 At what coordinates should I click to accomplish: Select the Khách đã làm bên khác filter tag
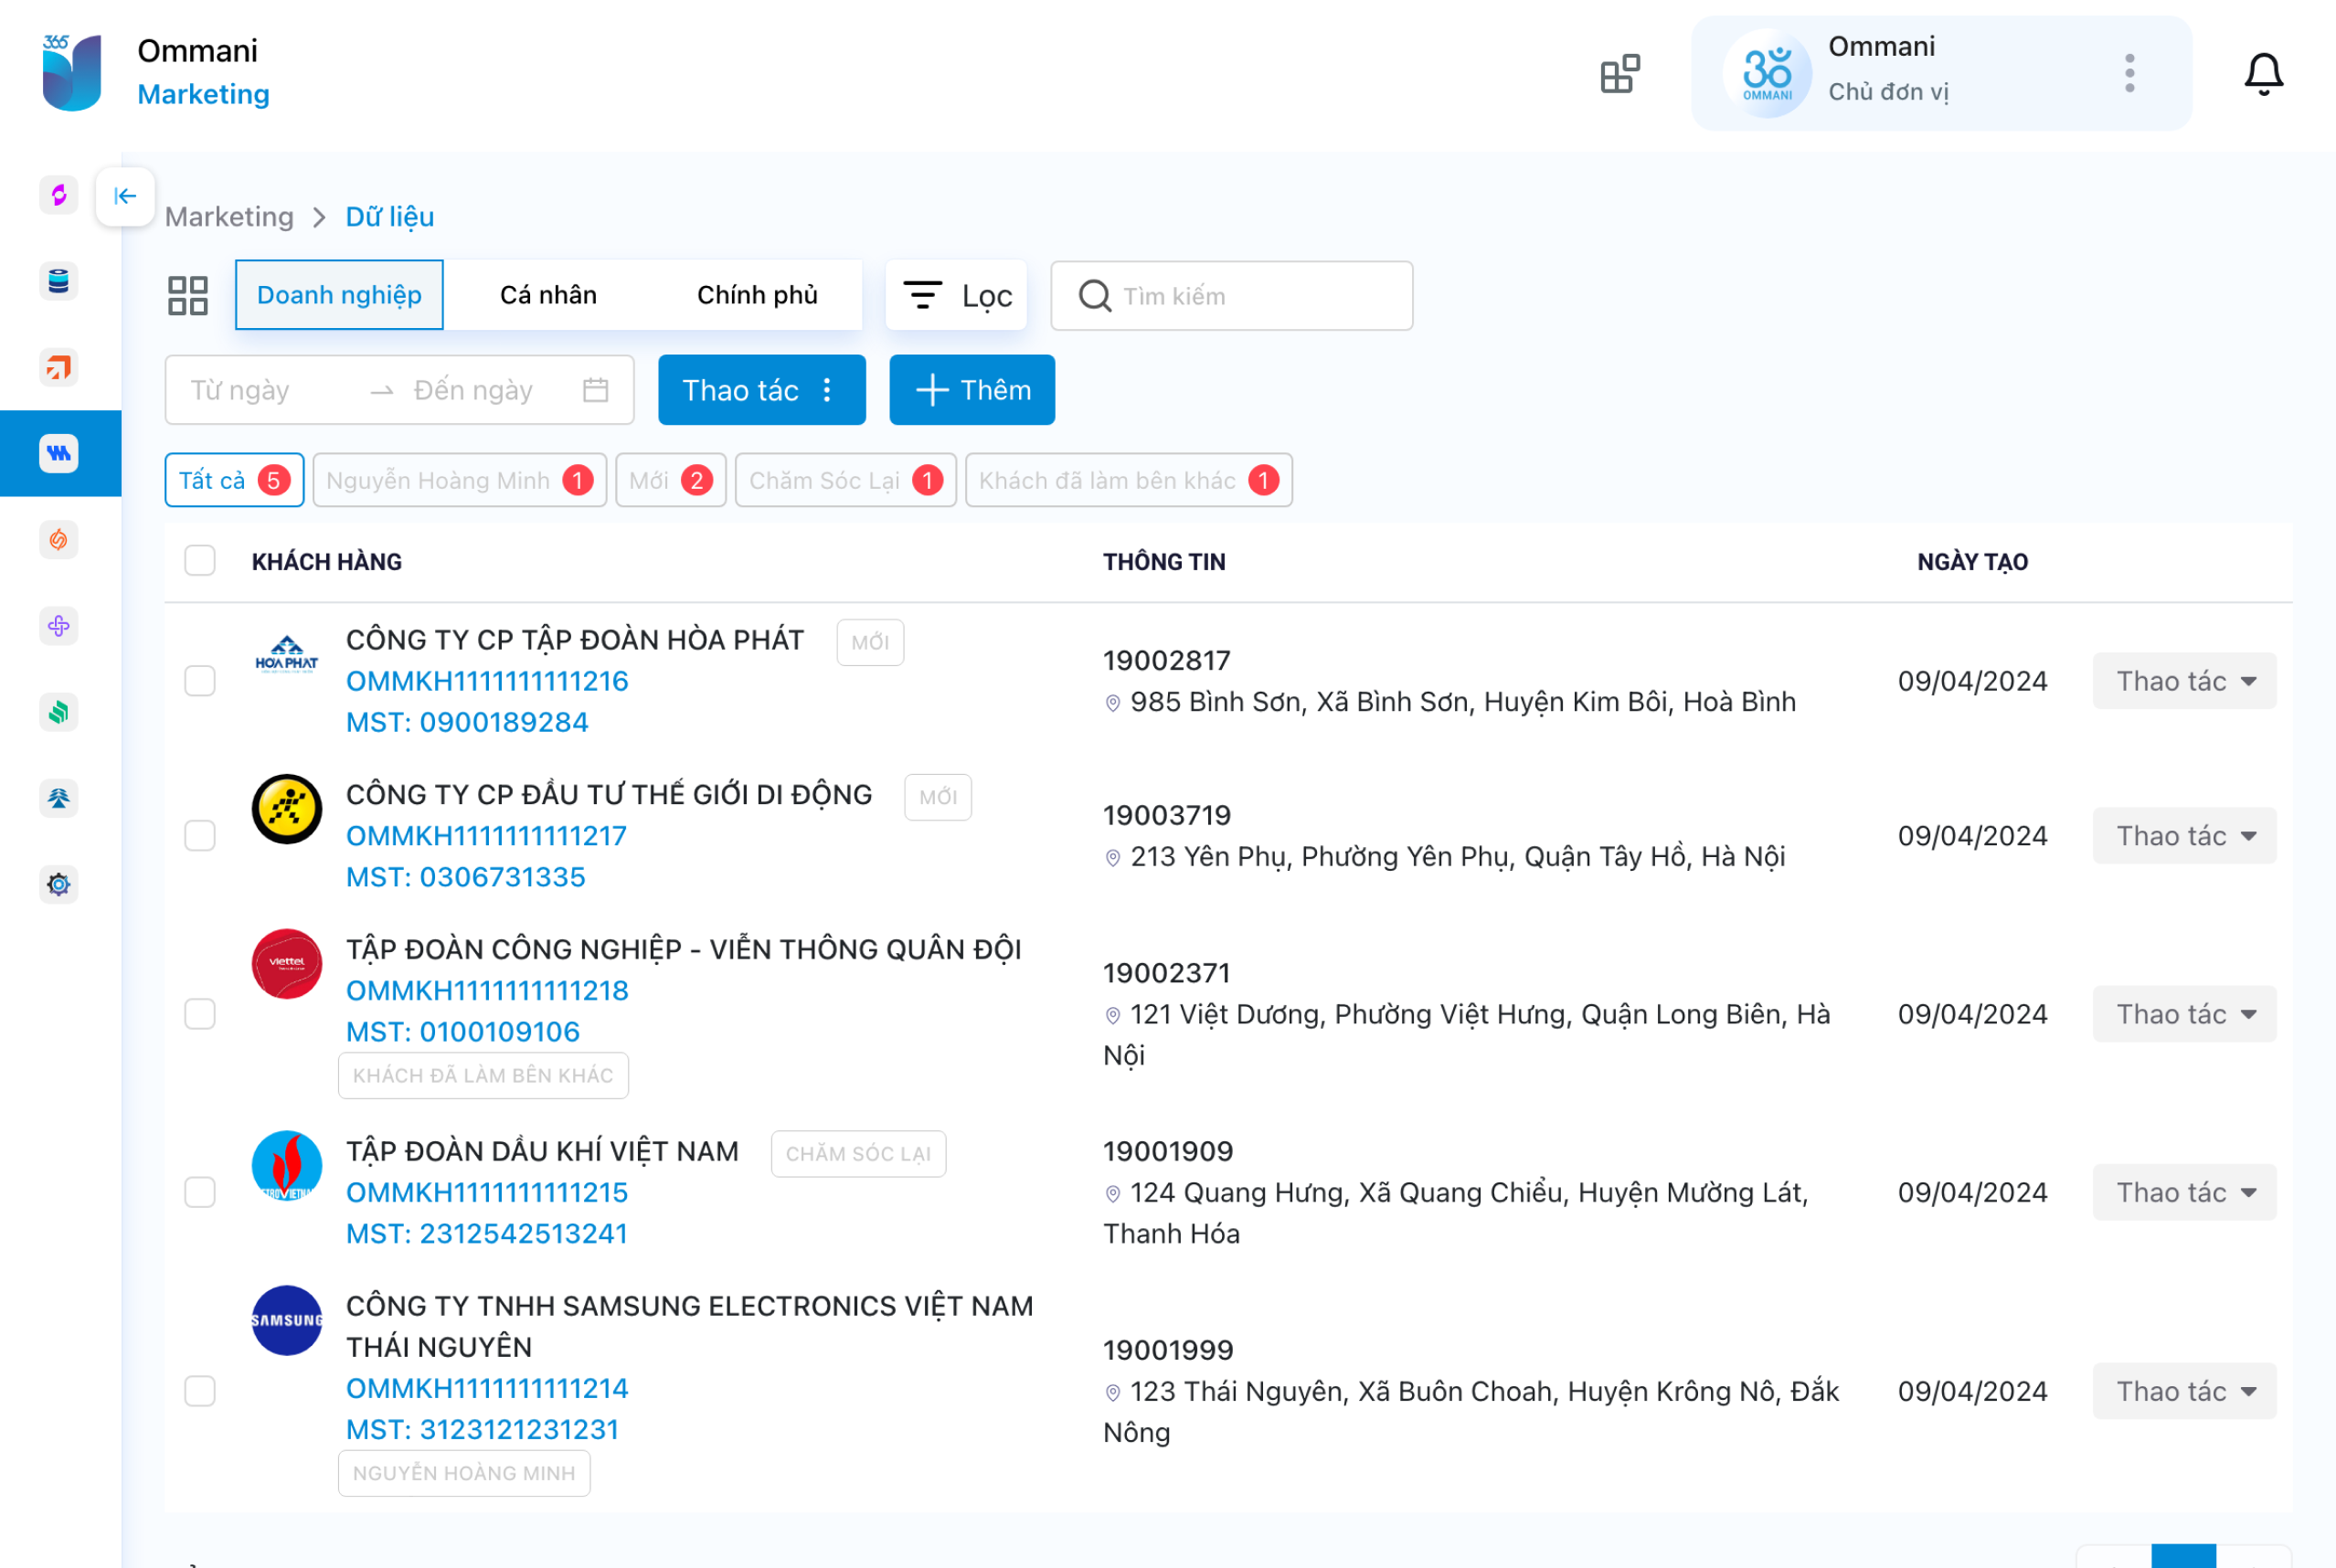click(x=1125, y=480)
